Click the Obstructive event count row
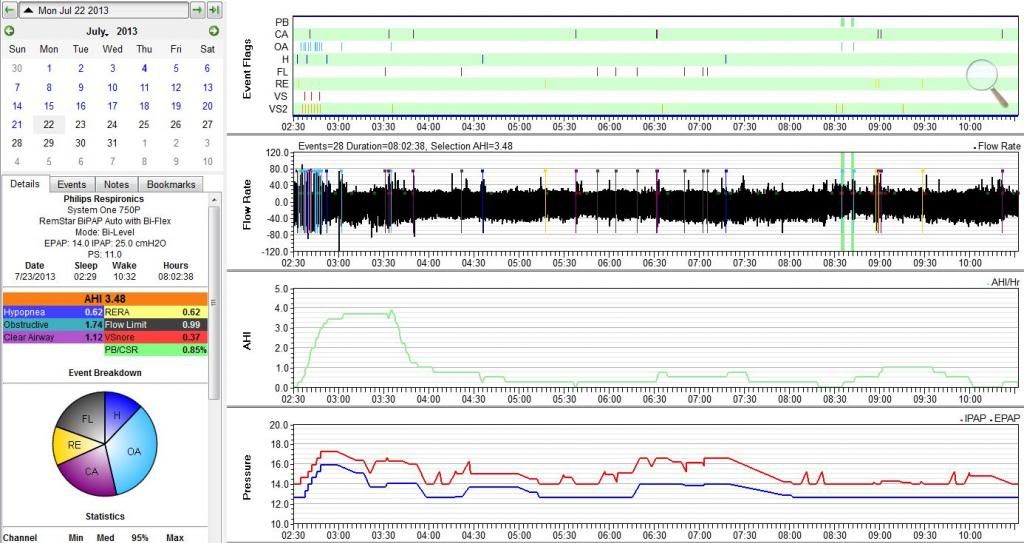This screenshot has width=1024, height=543. (52, 324)
